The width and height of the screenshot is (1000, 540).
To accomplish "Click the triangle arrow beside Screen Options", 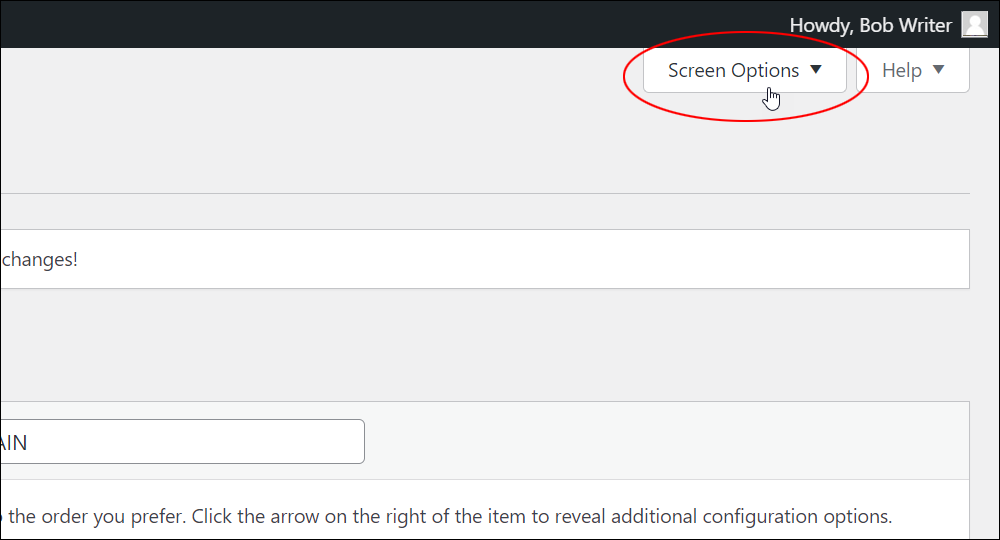I will point(816,69).
